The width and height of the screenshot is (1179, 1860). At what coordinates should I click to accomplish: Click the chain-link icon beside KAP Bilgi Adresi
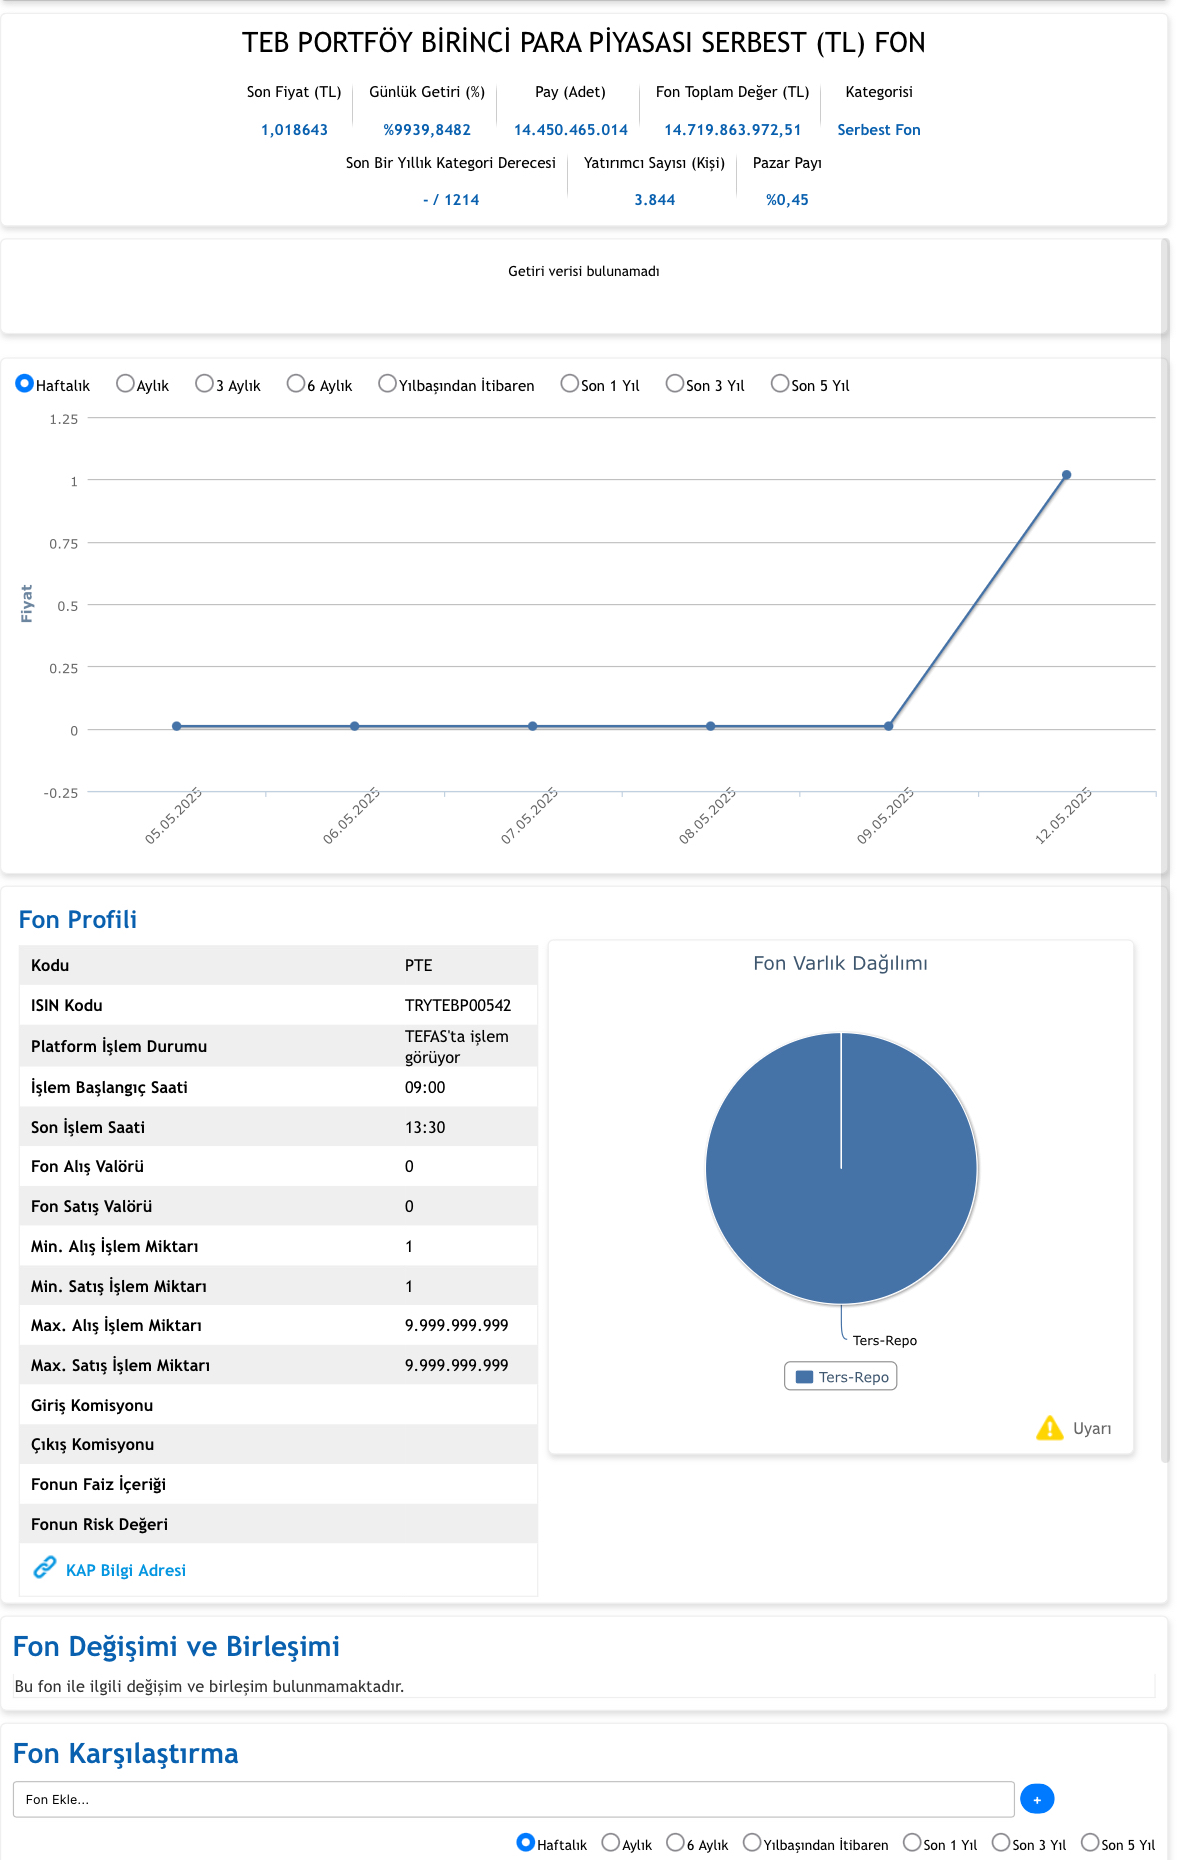pos(44,1567)
